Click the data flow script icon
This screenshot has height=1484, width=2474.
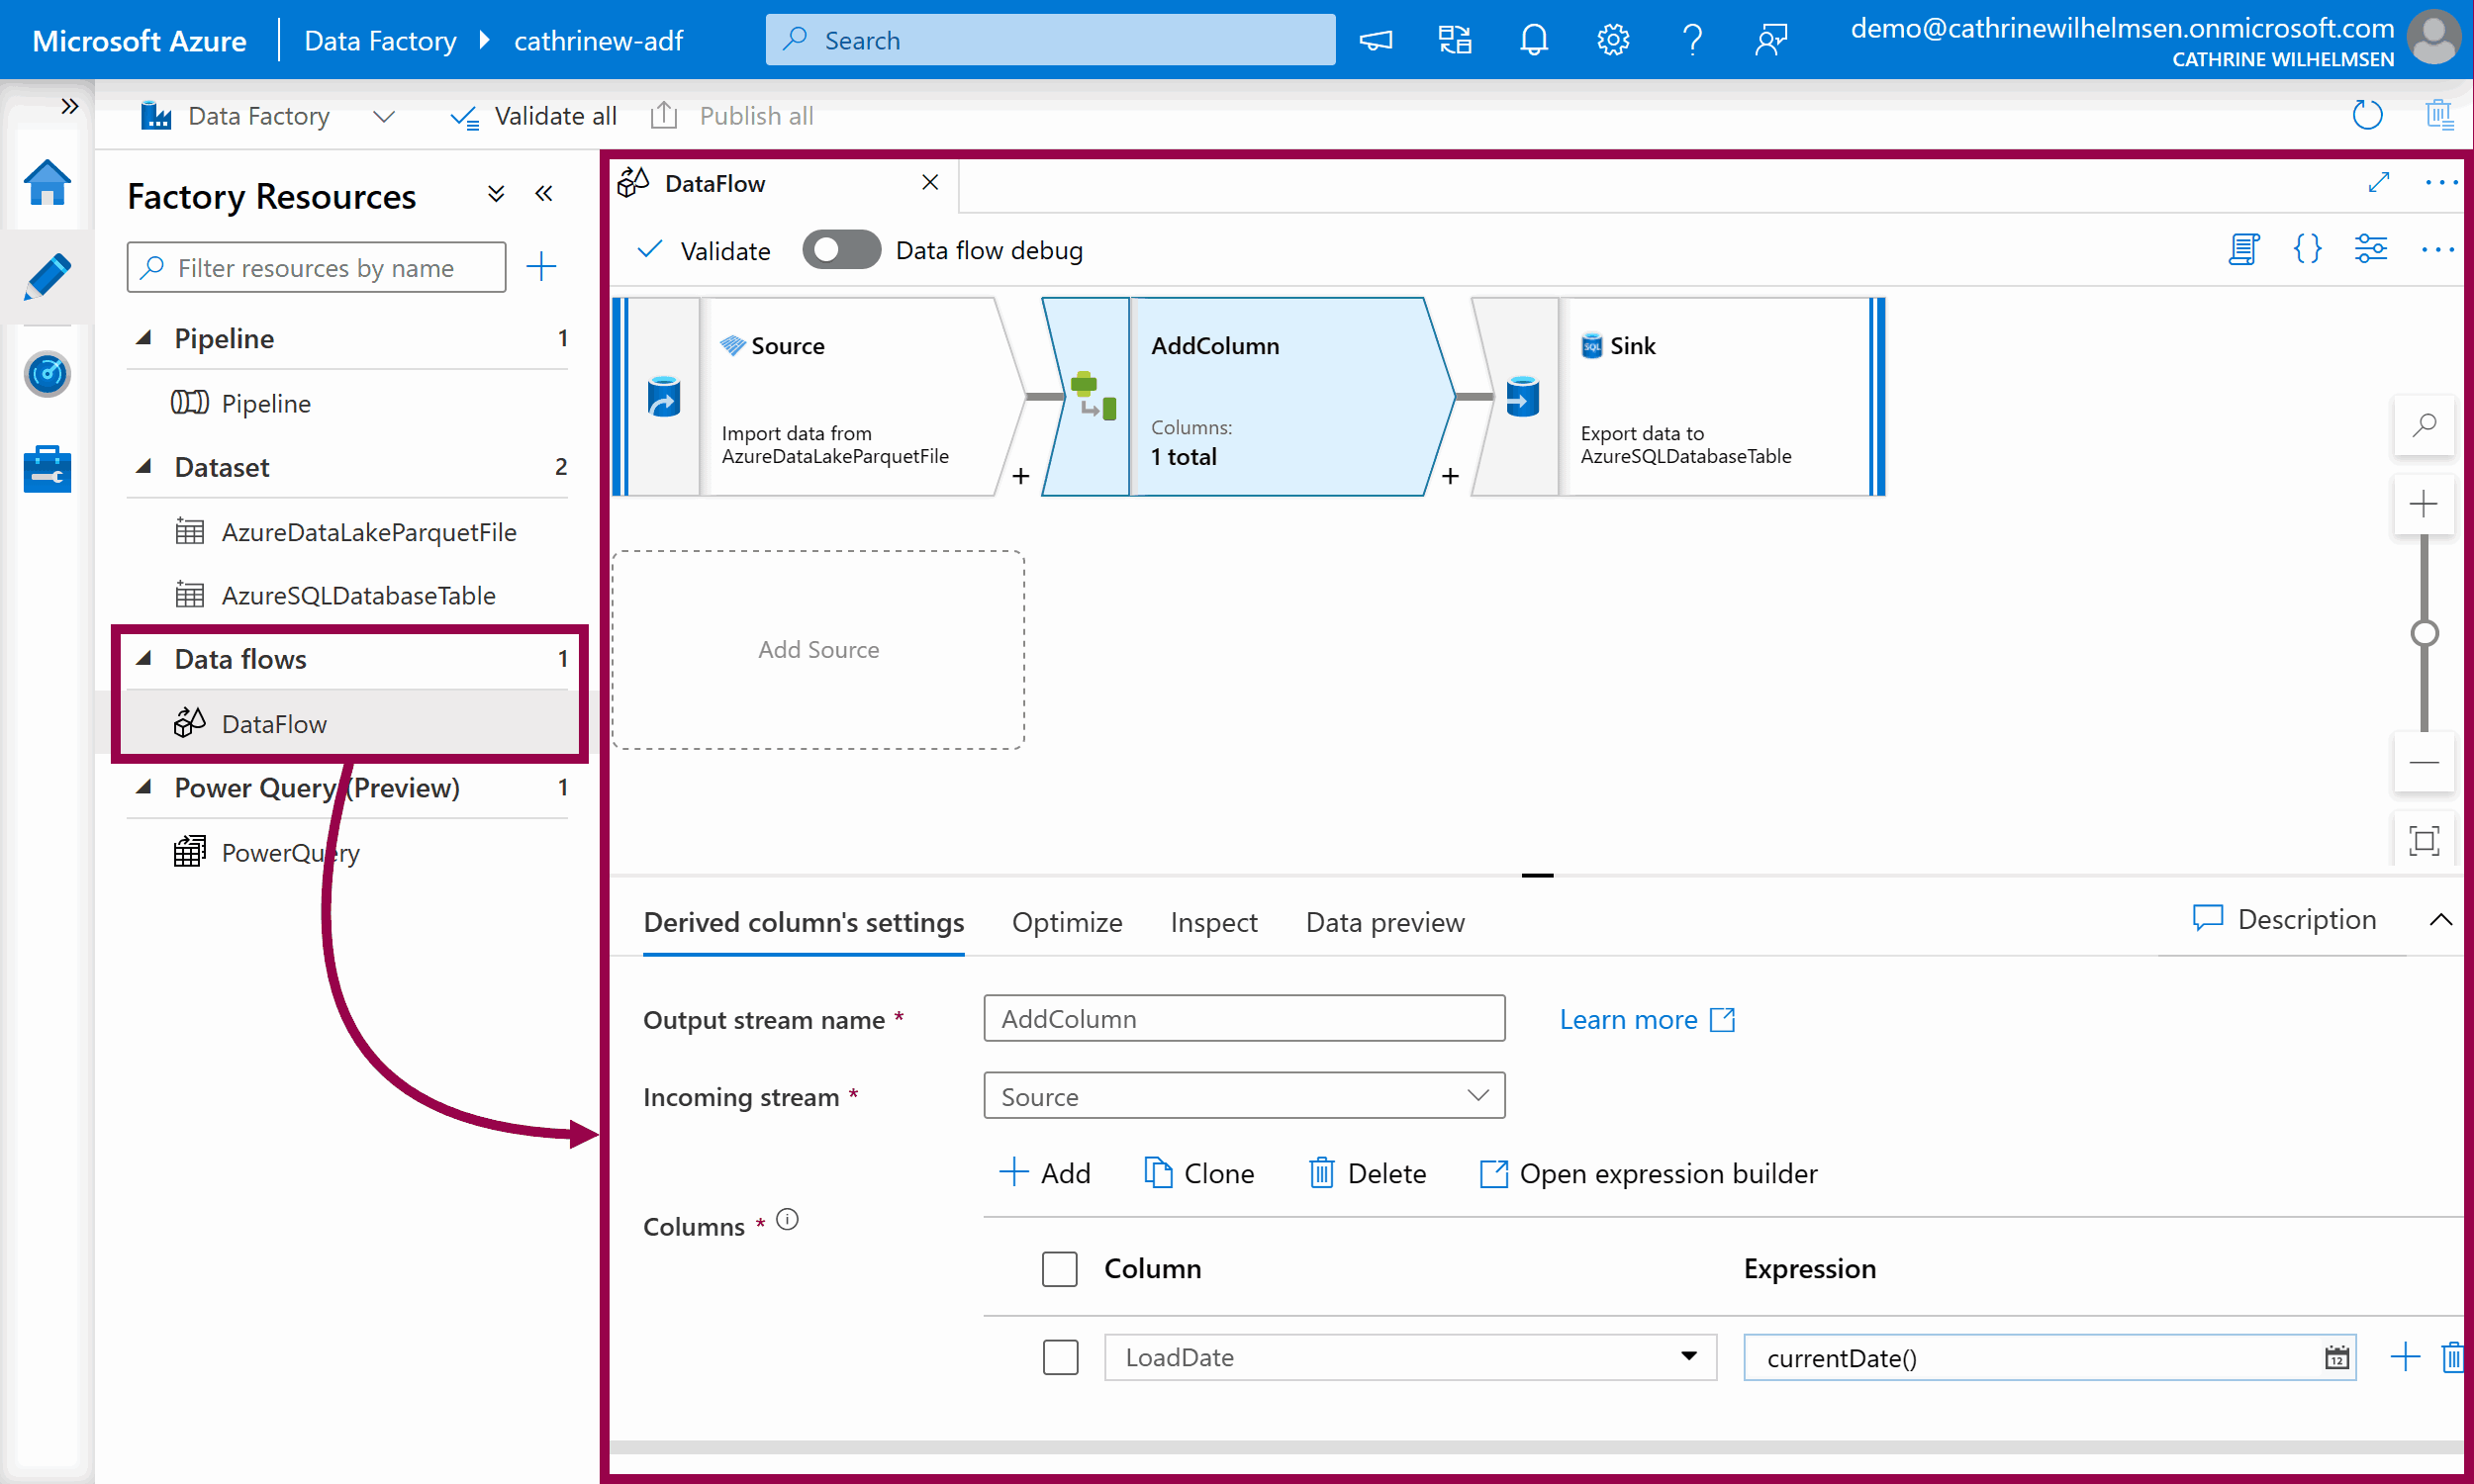coord(2243,248)
